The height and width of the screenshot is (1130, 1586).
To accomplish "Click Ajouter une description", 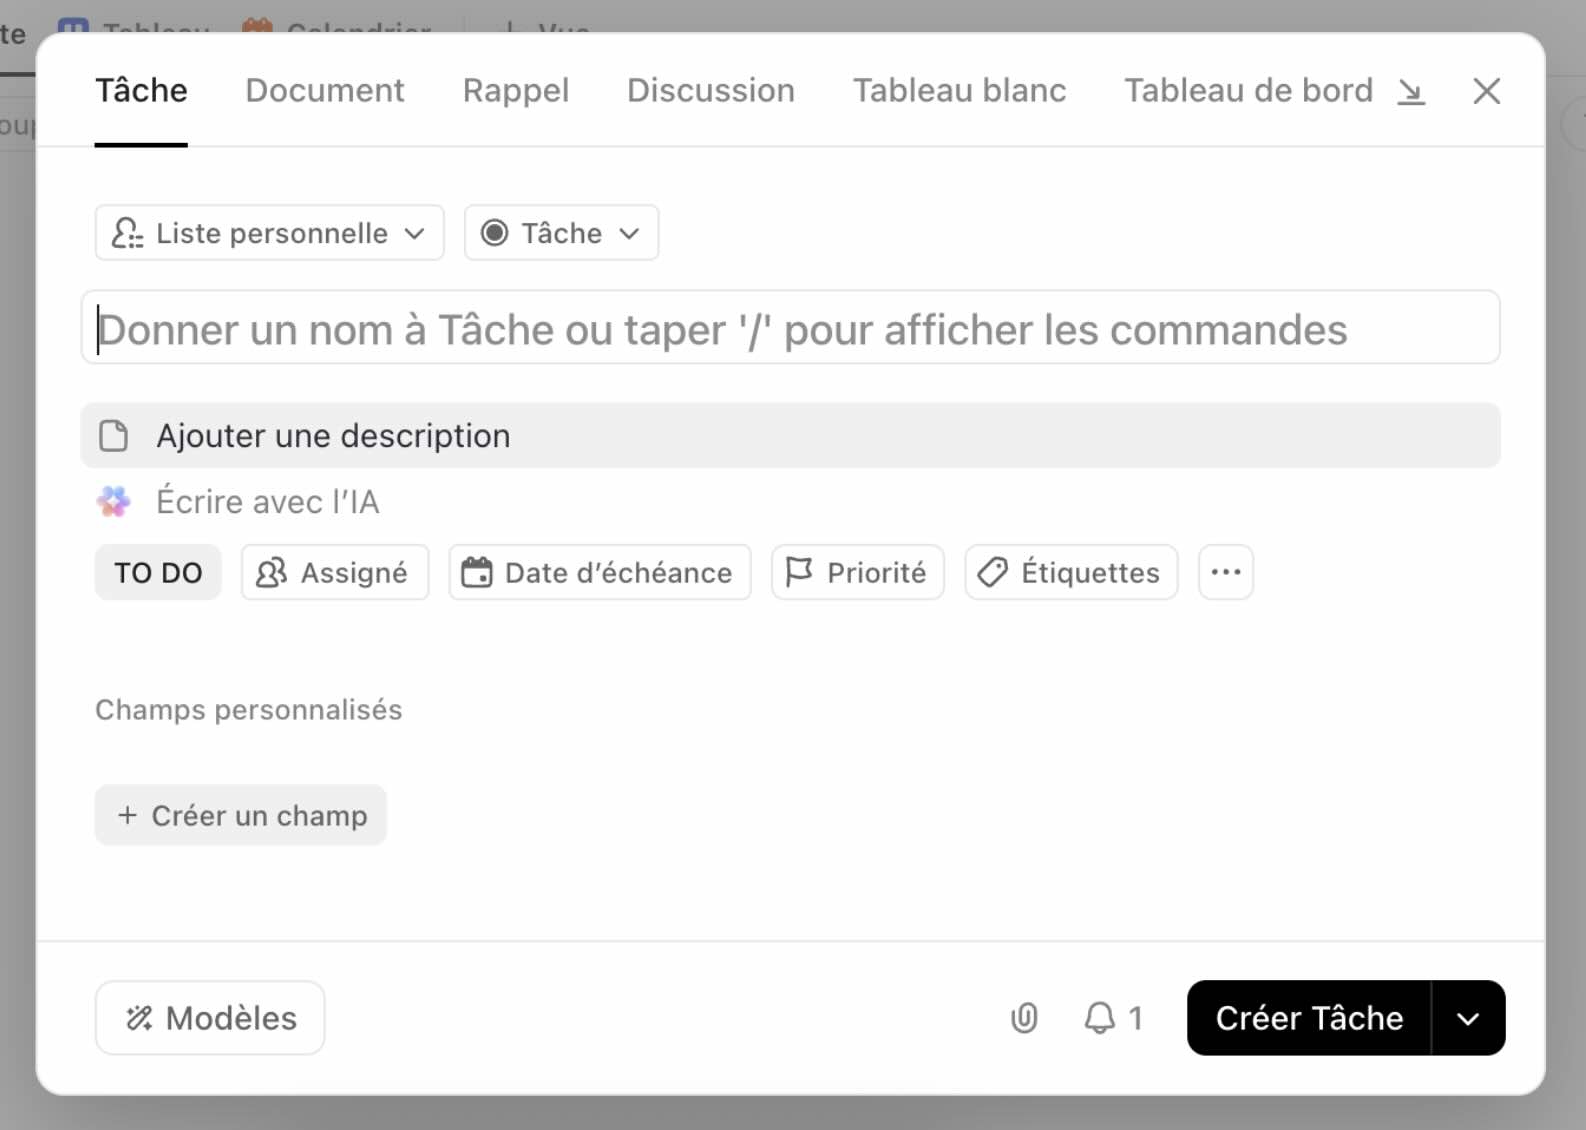I will pos(790,435).
